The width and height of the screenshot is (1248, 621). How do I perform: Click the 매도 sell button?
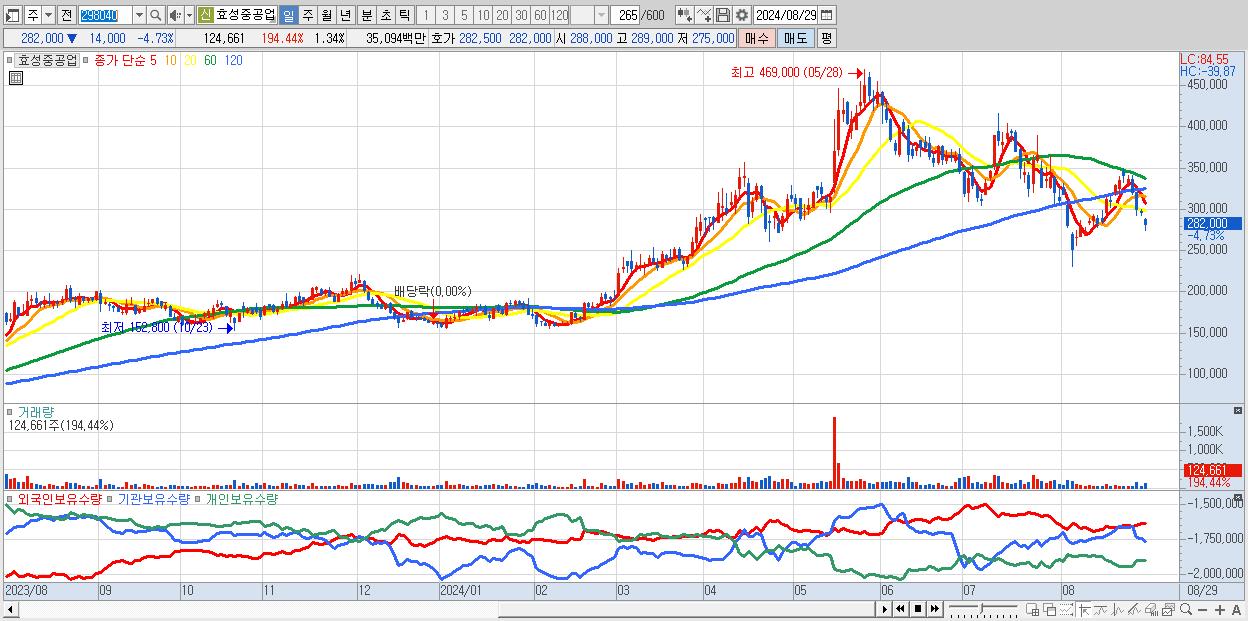795,38
